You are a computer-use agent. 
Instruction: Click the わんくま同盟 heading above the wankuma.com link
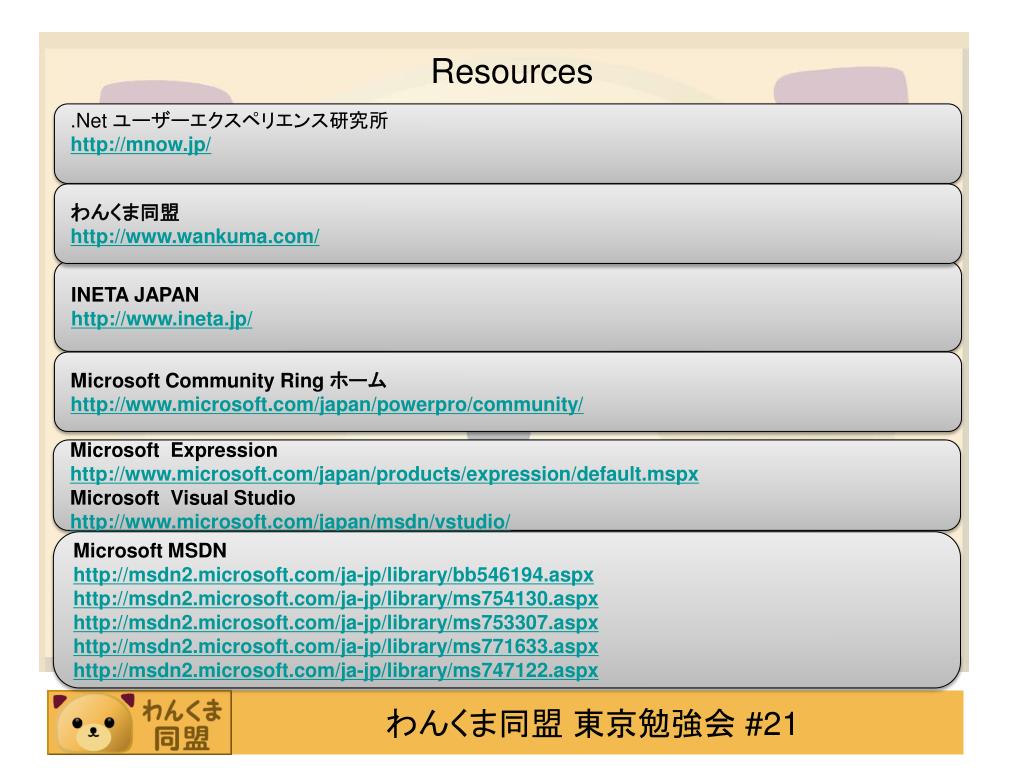click(x=125, y=212)
